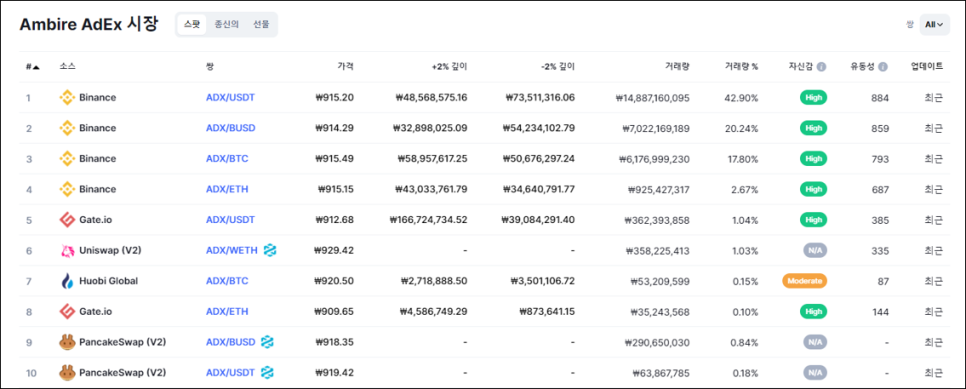The width and height of the screenshot is (966, 389).
Task: Click the Uniswap (V2) unicorn logo
Action: [67, 250]
